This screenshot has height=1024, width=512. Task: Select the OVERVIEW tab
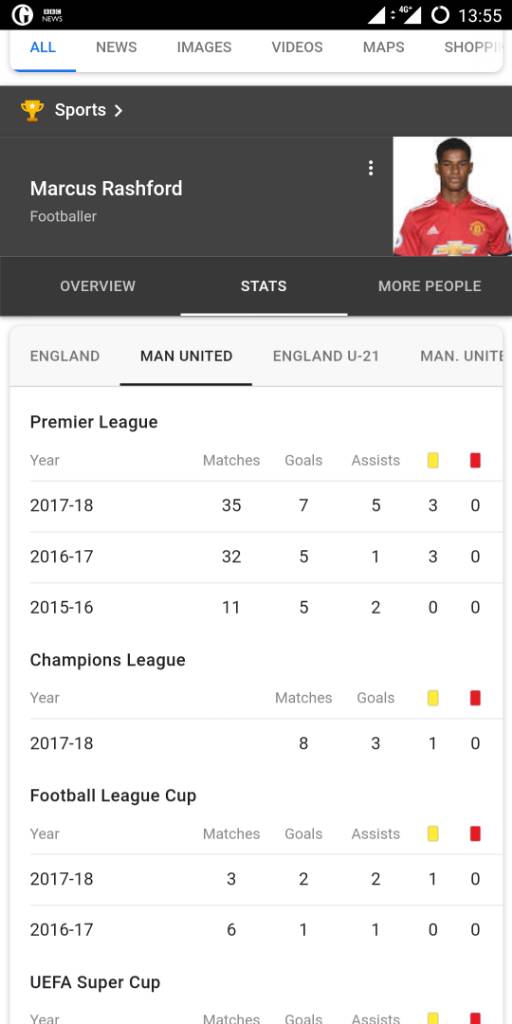98,286
